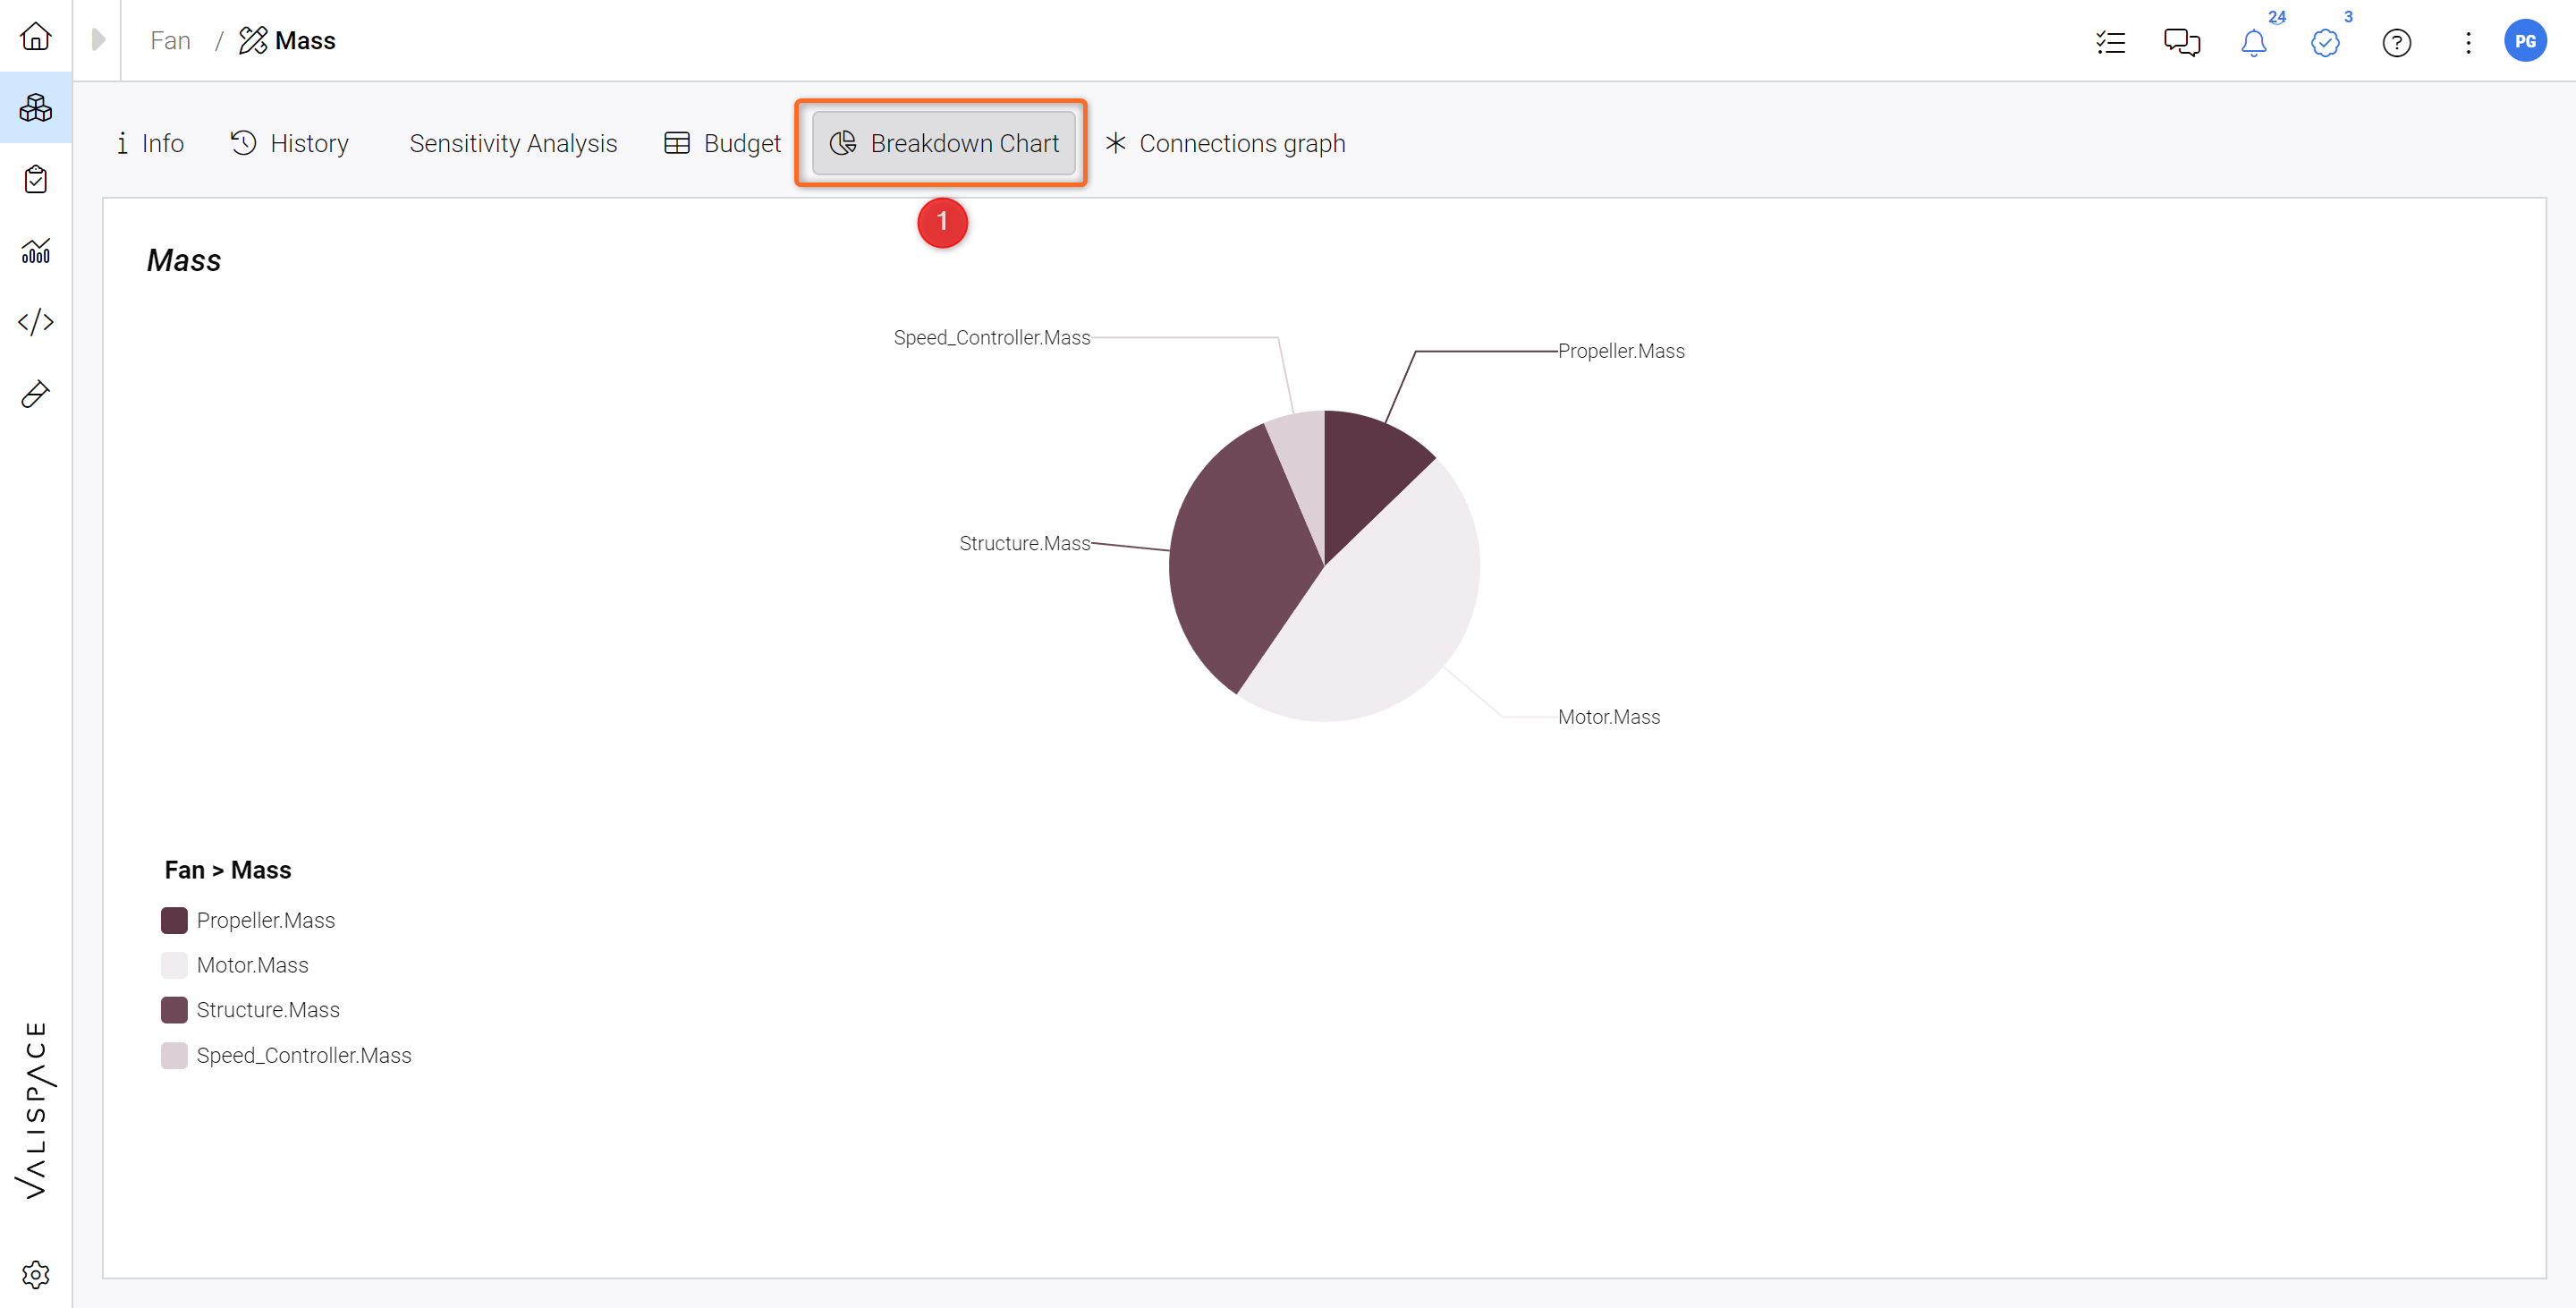Open the approvals badge with 3 count

pyautogui.click(x=2326, y=42)
